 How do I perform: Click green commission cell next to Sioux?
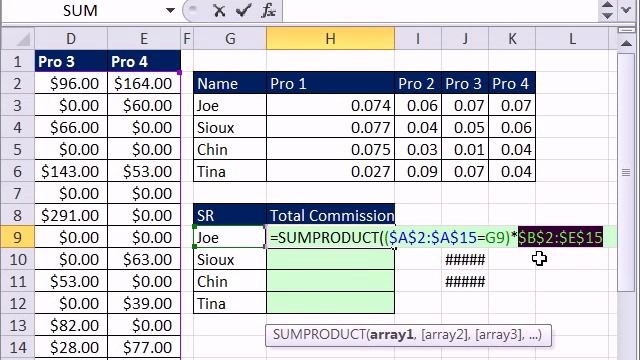331,259
